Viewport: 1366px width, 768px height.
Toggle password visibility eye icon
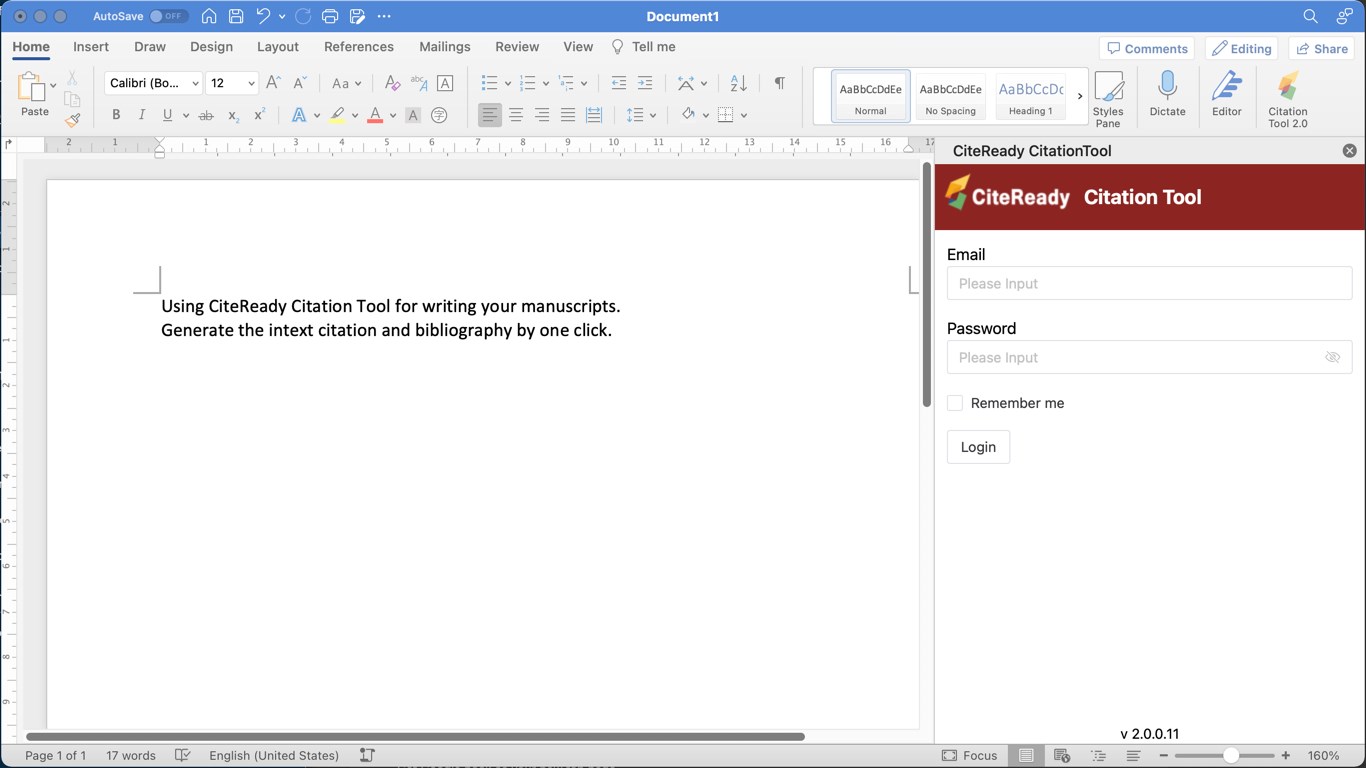[x=1332, y=357]
